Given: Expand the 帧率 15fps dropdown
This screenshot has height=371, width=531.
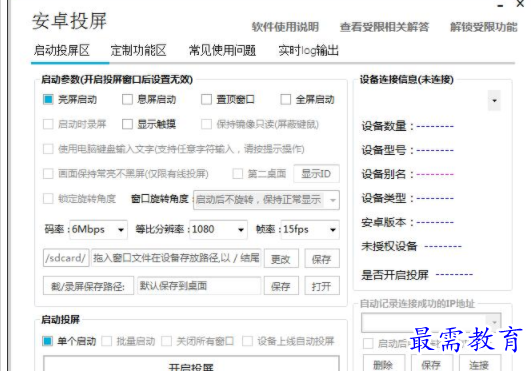Looking at the screenshot, I should 310,230.
